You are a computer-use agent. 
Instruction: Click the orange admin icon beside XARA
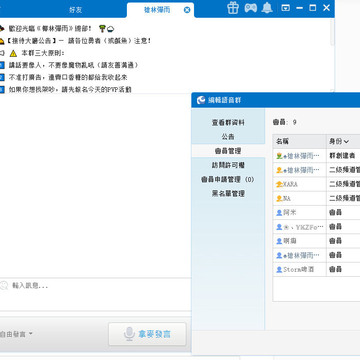[x=279, y=184]
